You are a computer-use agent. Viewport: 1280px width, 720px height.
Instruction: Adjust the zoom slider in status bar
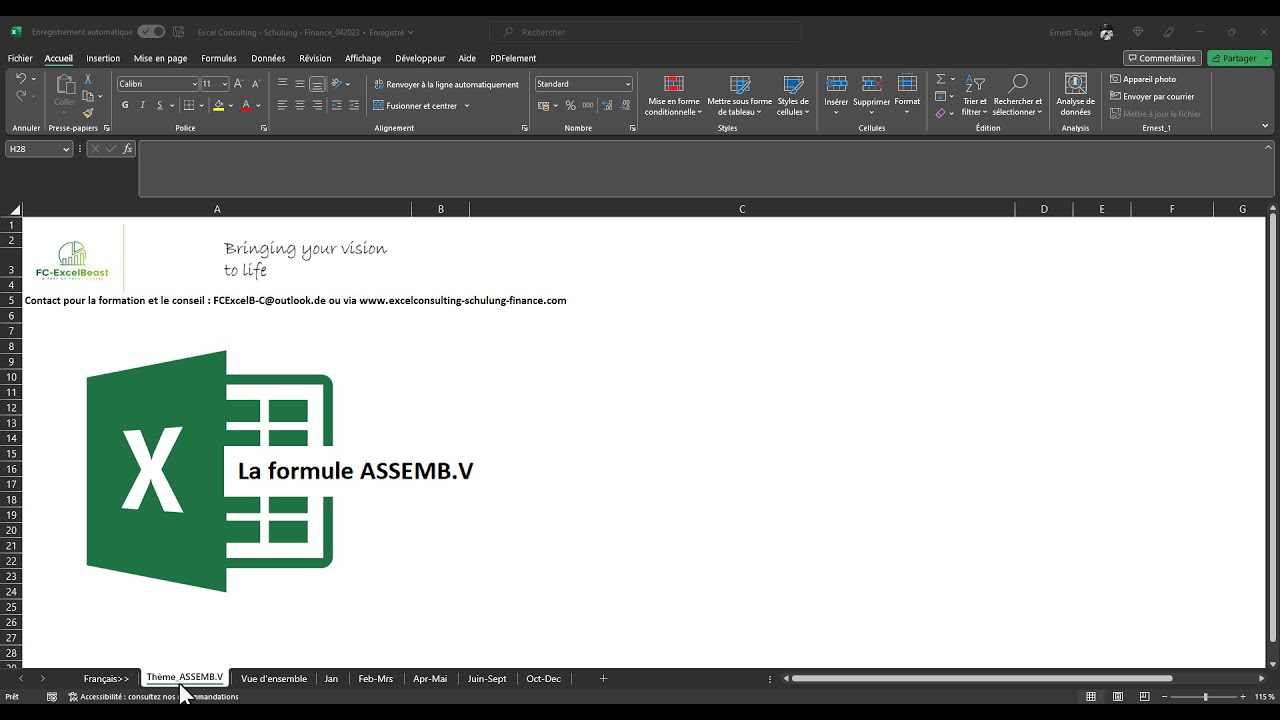1205,696
